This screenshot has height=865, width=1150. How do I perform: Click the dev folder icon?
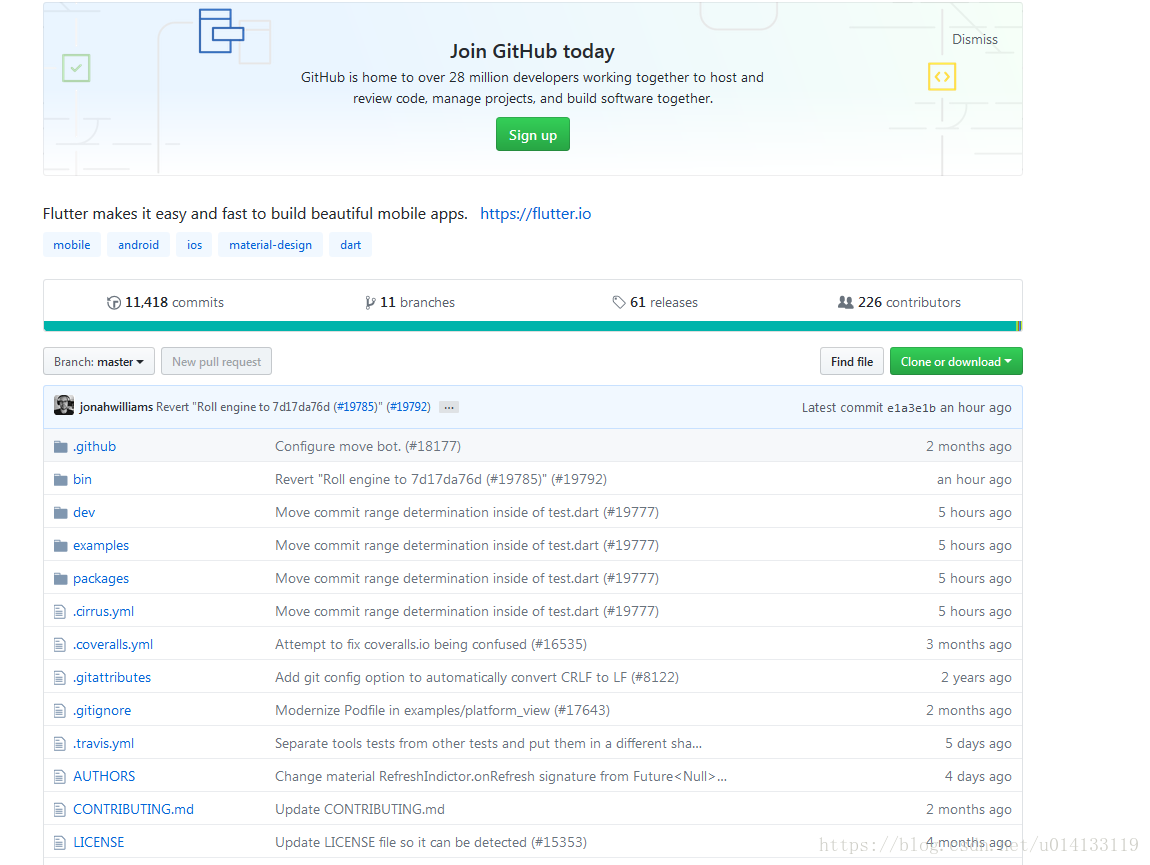[60, 513]
